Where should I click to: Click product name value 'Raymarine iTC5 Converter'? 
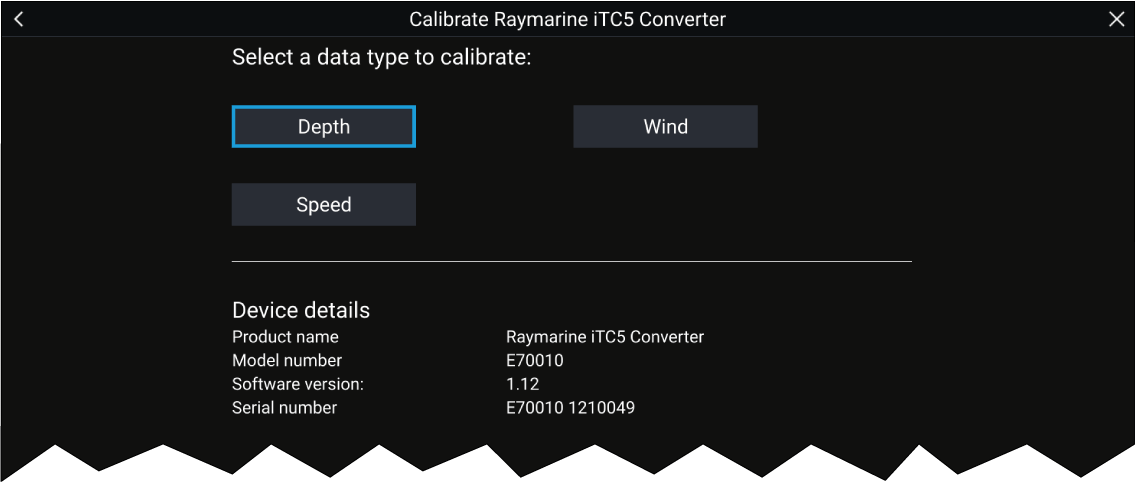pyautogui.click(x=605, y=337)
